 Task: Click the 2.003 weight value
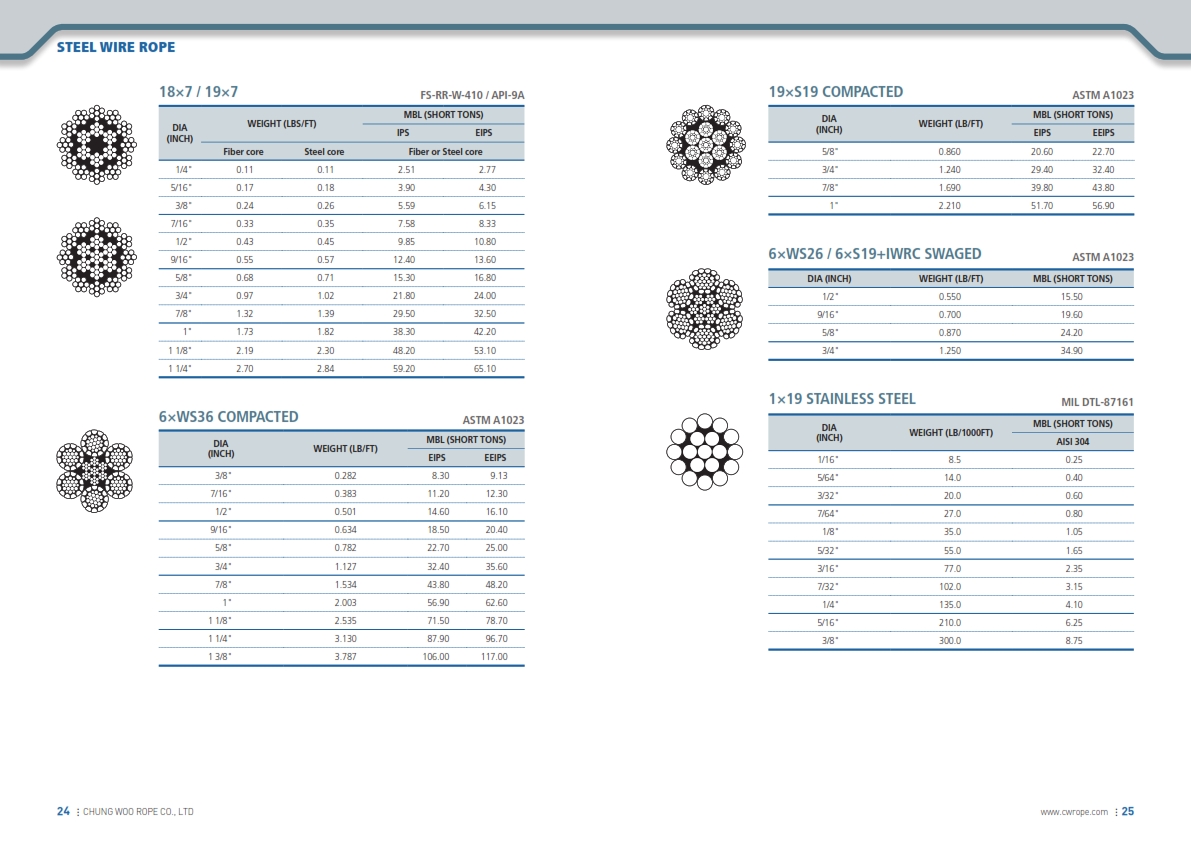[x=346, y=603]
